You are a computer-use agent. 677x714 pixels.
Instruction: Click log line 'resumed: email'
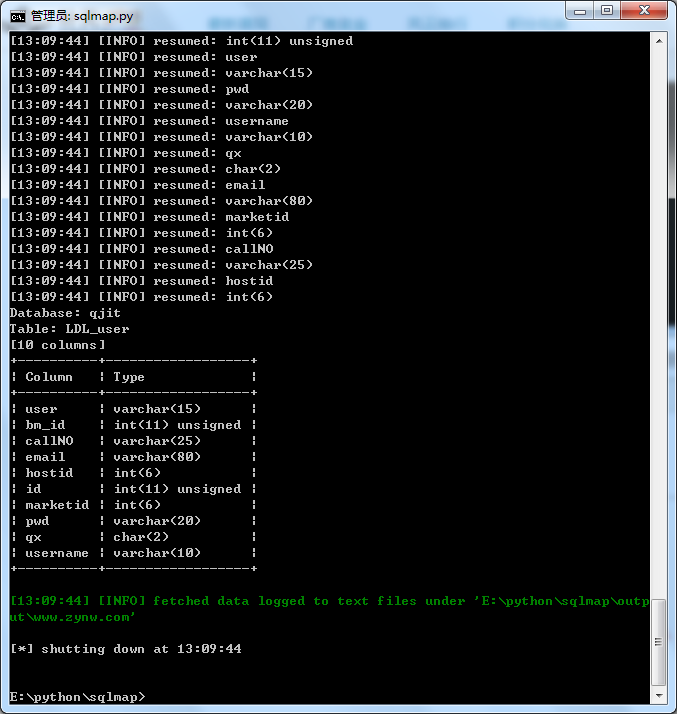[137, 185]
